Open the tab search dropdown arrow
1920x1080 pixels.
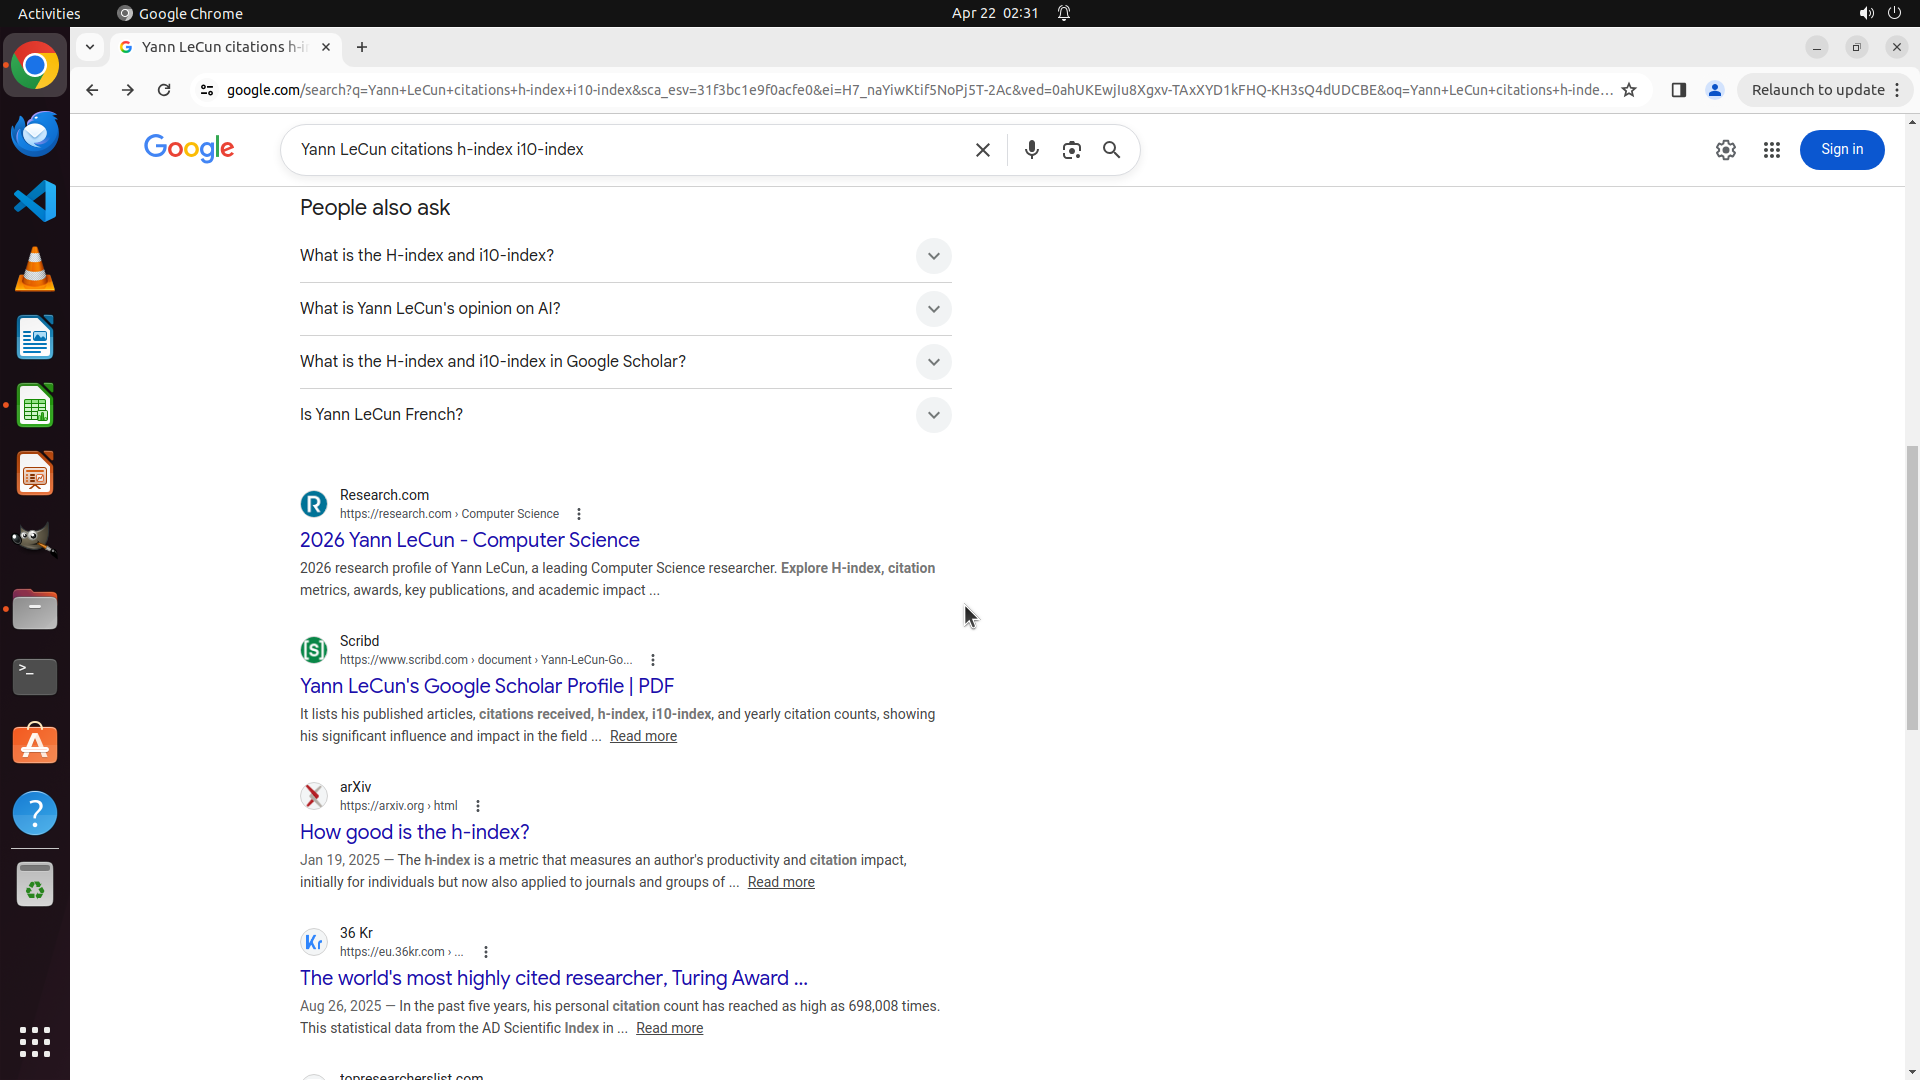coord(90,47)
